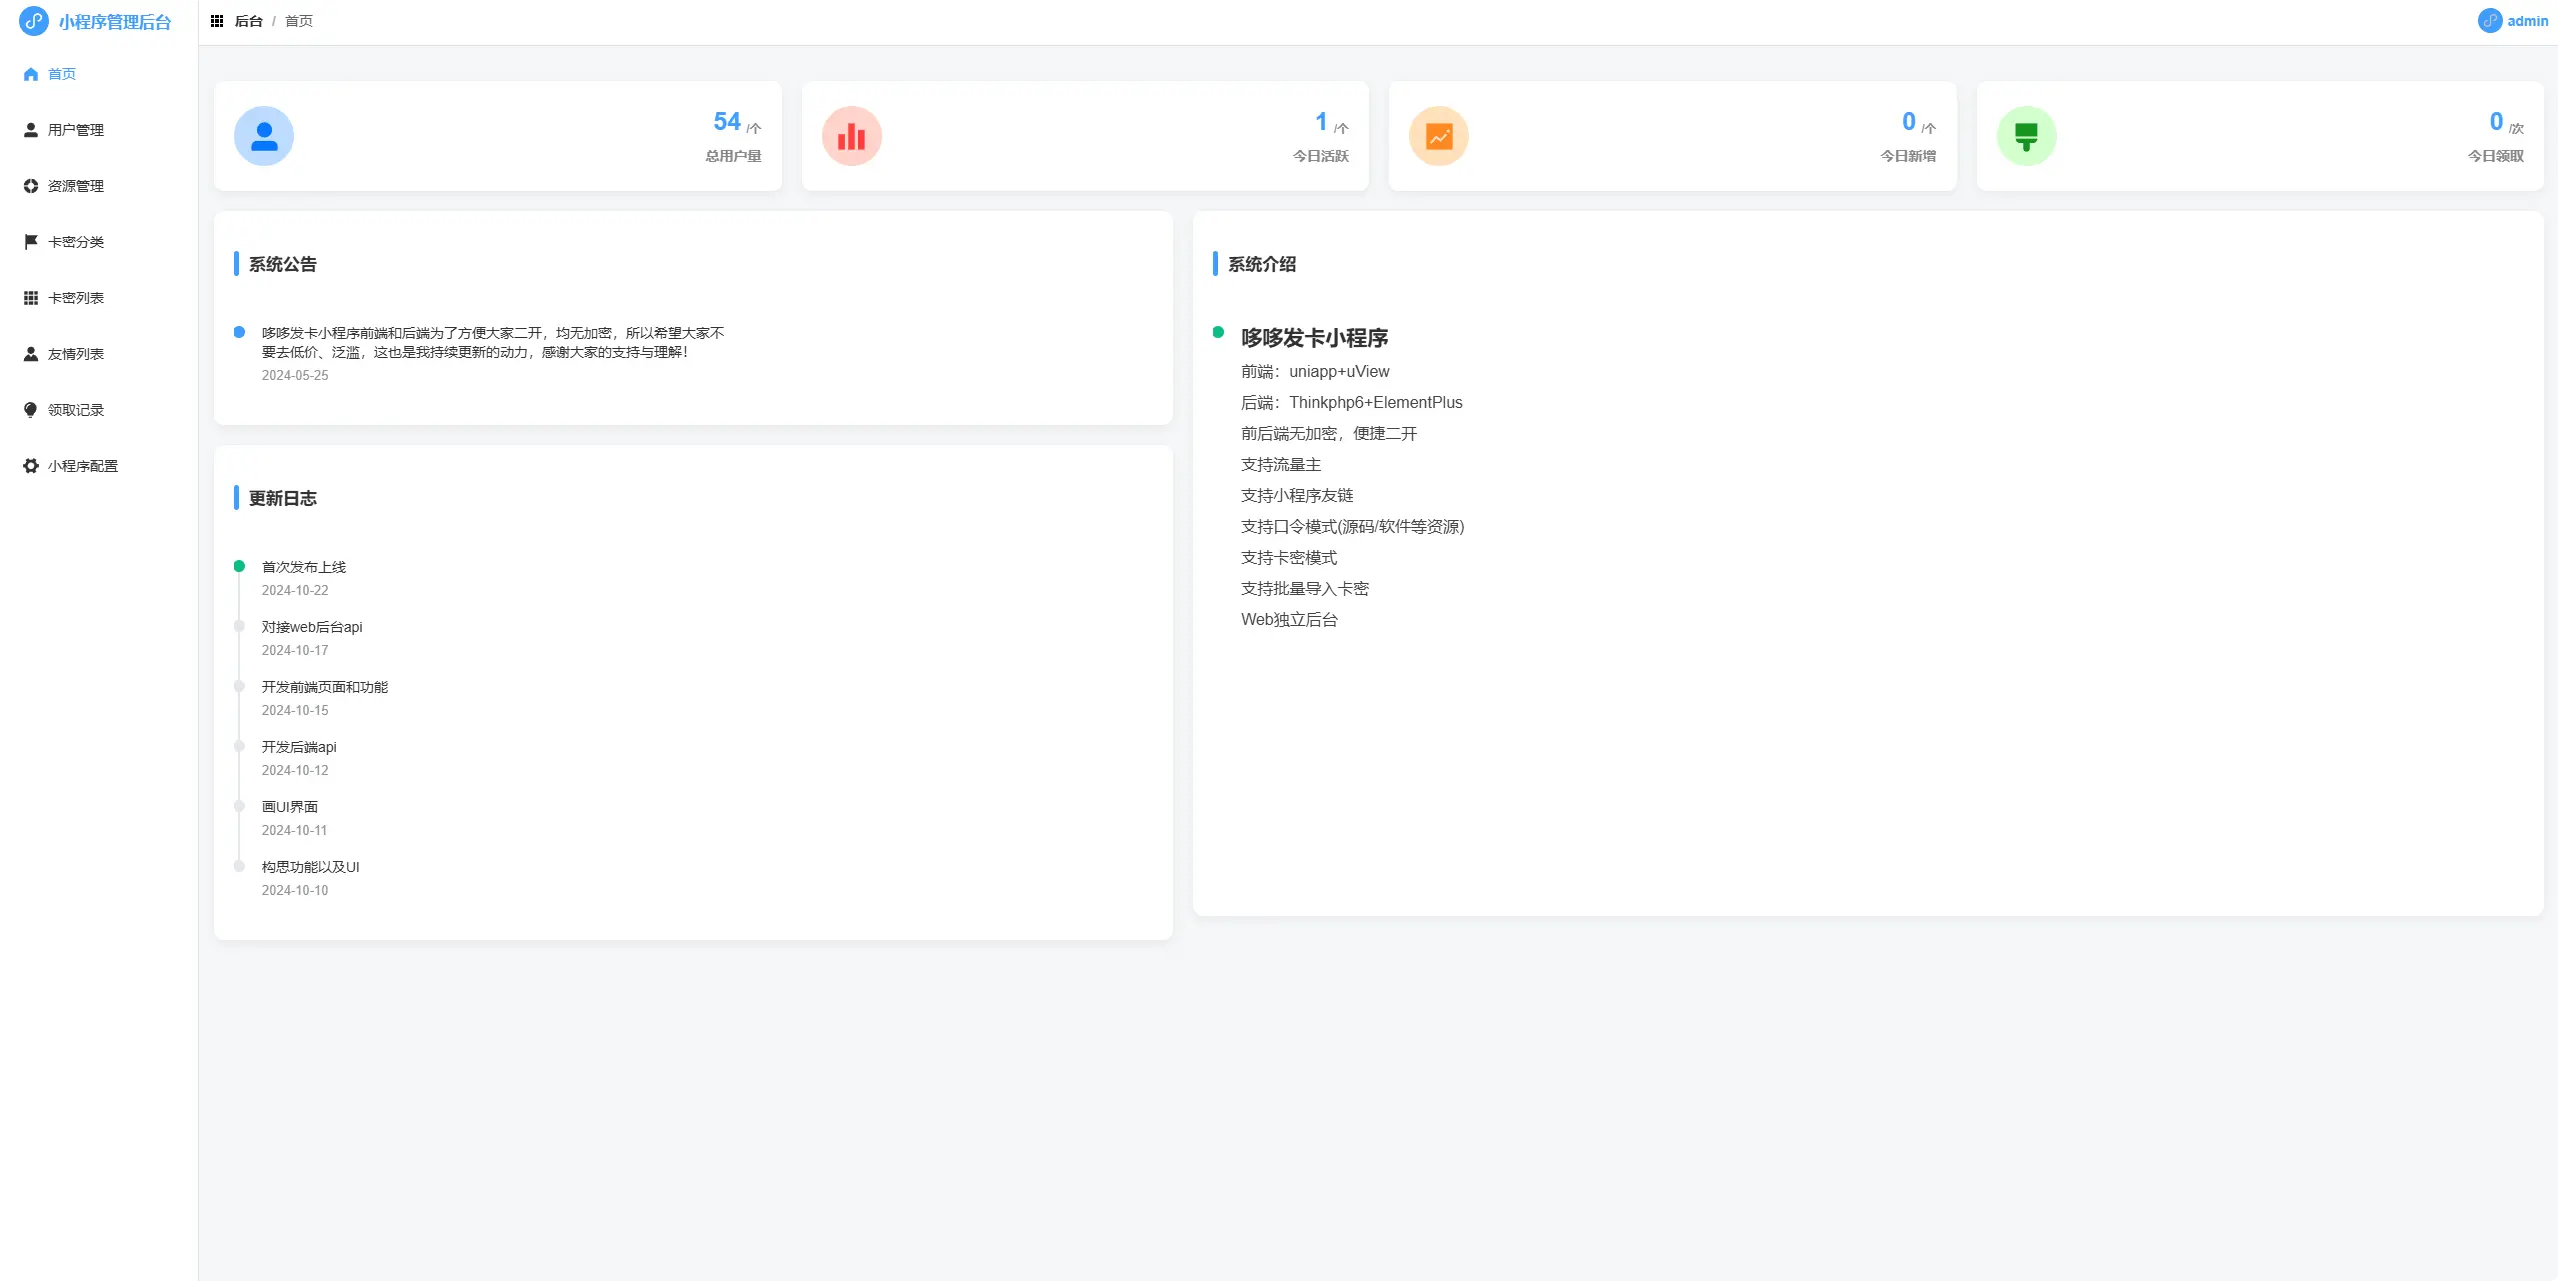The width and height of the screenshot is (2558, 1281).
Task: Click the 首次发布上线 timeline entry
Action: (x=304, y=567)
